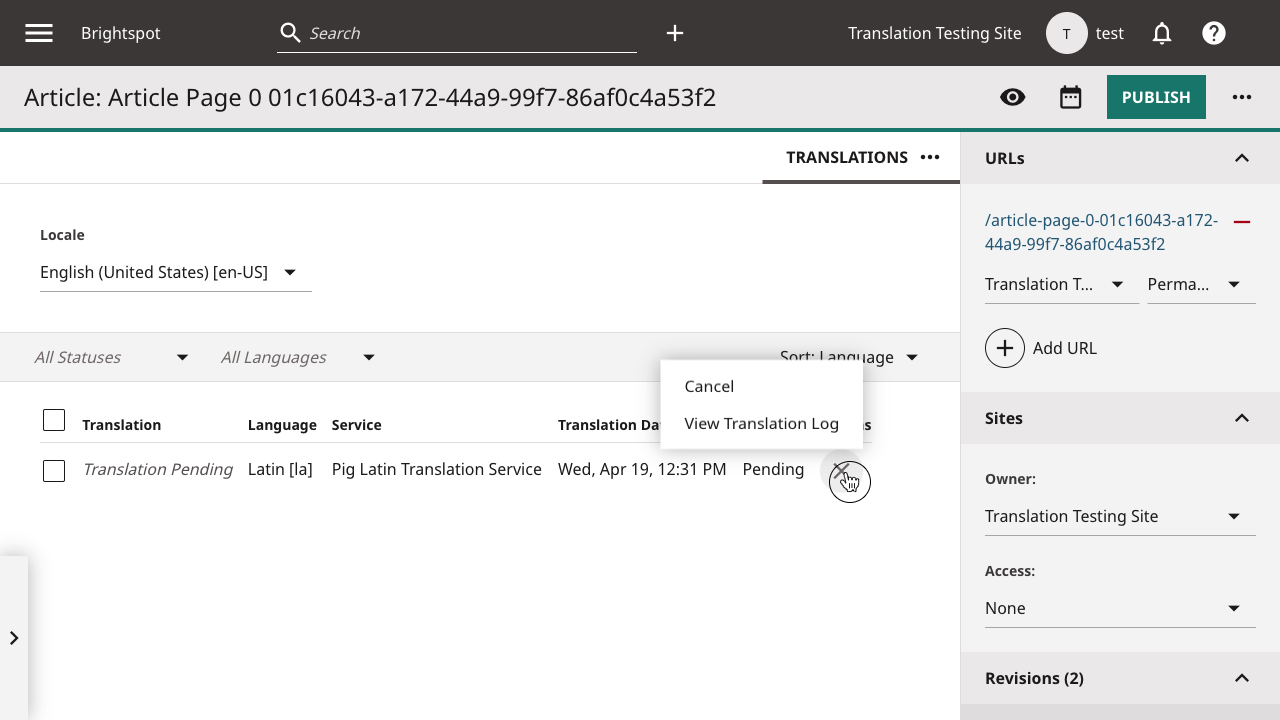This screenshot has width=1280, height=720.
Task: Switch to the TRANSLATIONS tab
Action: [x=846, y=157]
